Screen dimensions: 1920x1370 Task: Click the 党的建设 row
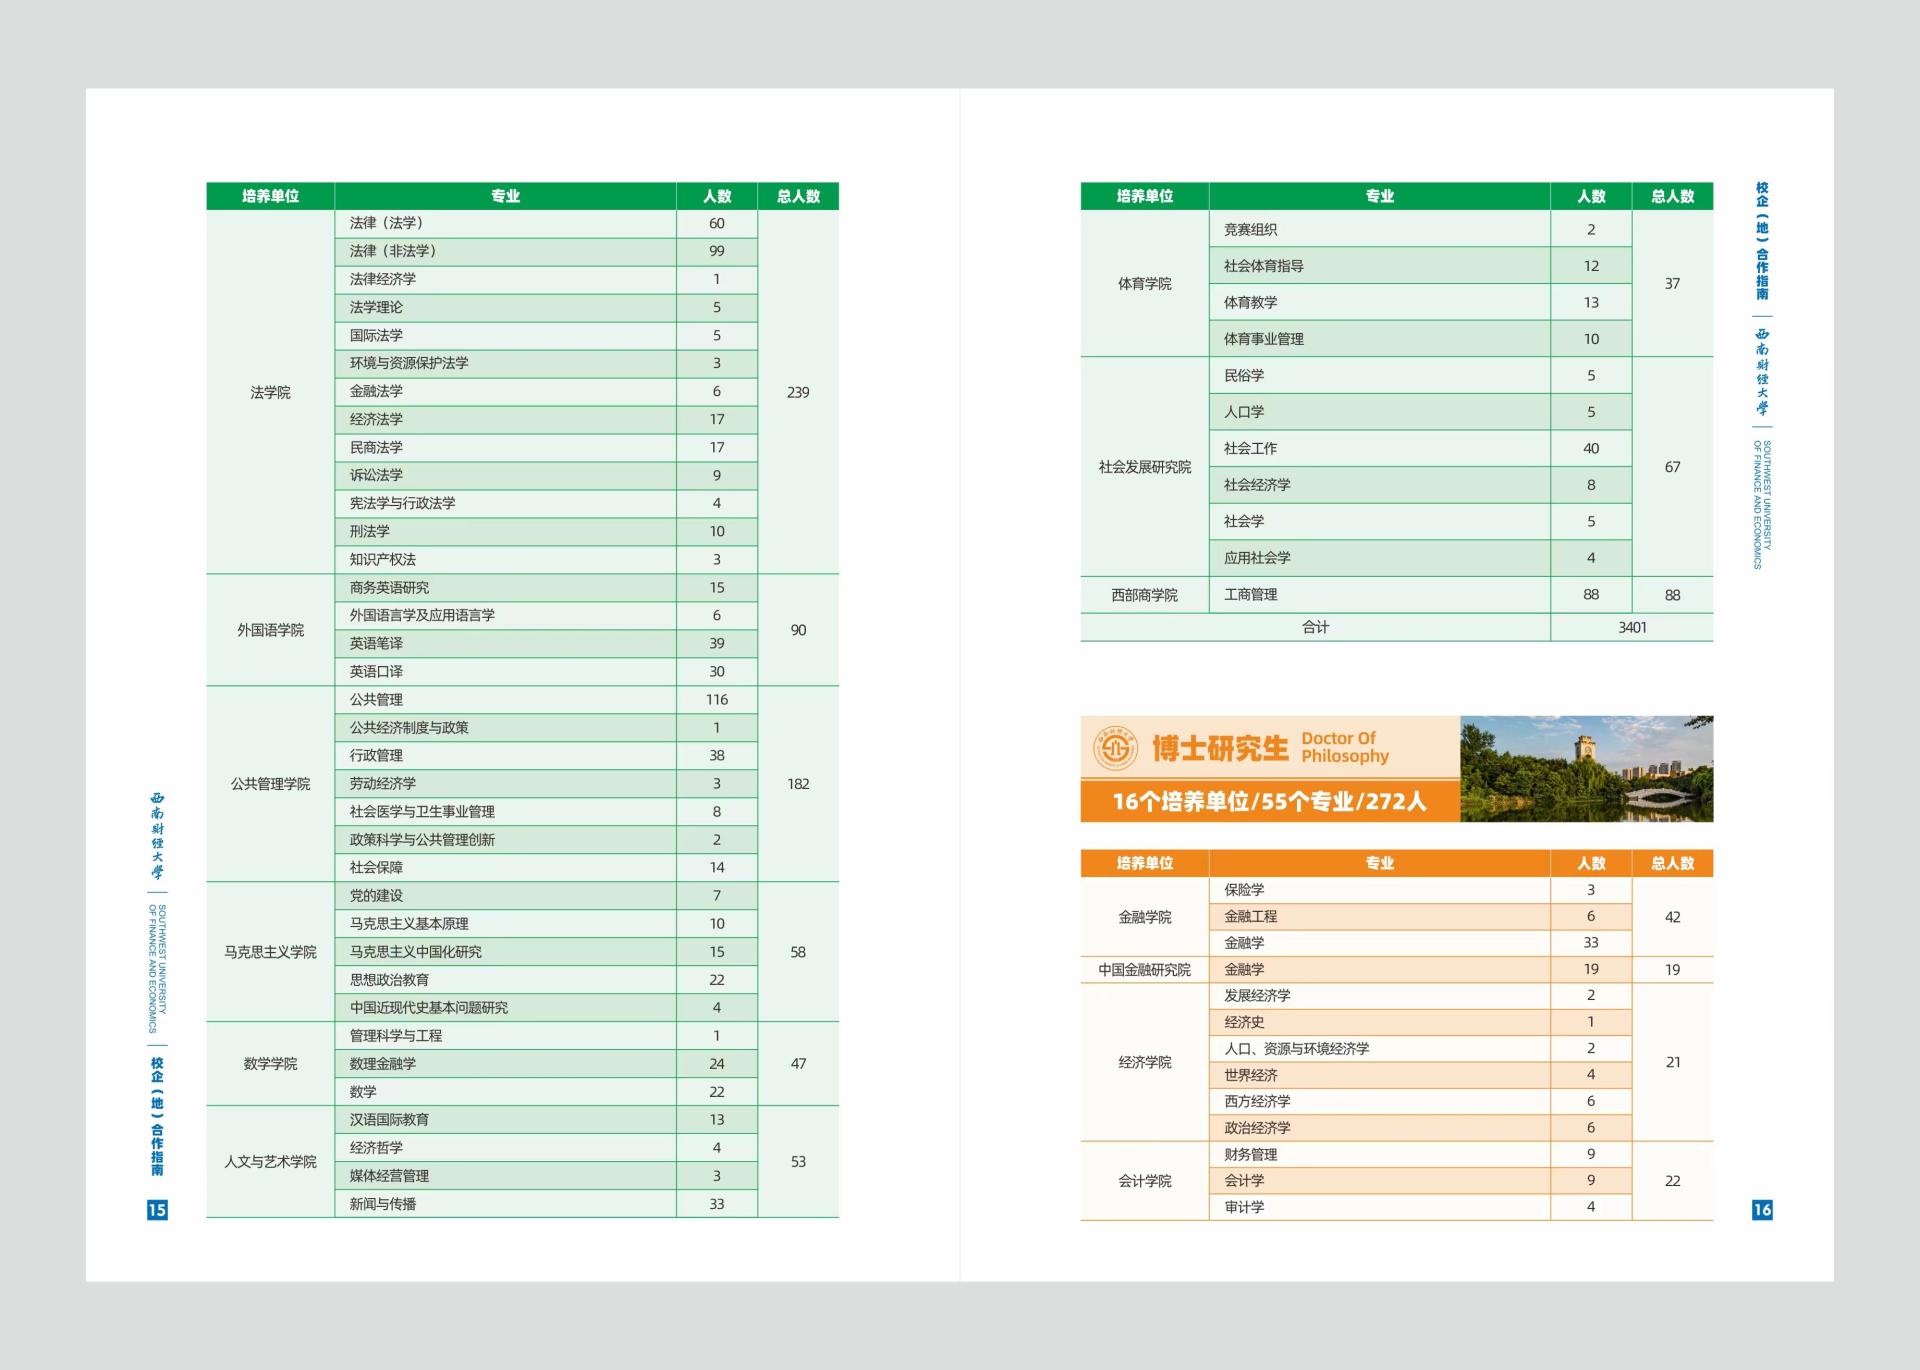tap(546, 896)
